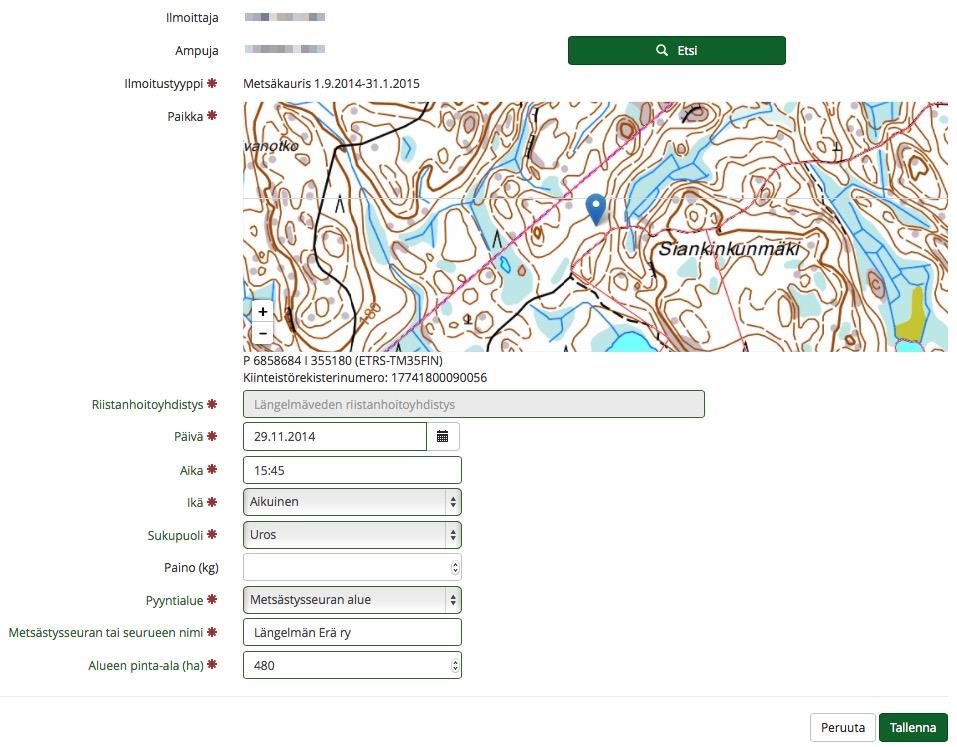Save with the Tallenna button
Viewport: 957px width, 747px height.
point(913,727)
